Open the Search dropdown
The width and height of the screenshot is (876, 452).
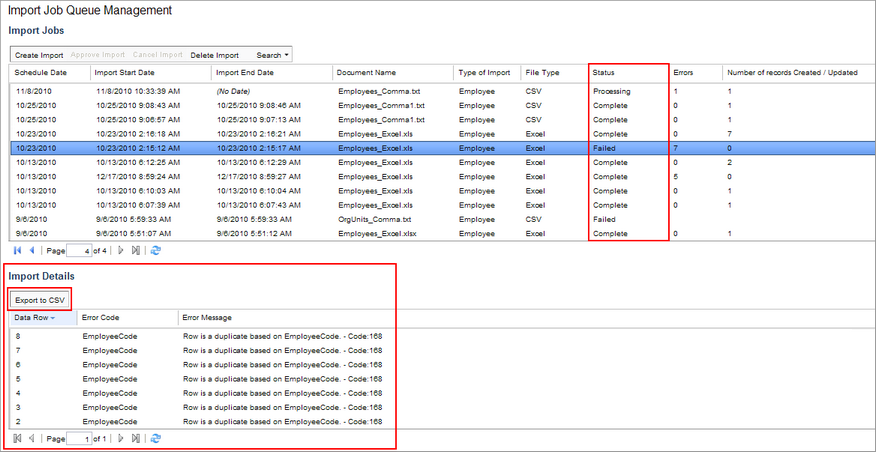tap(274, 55)
